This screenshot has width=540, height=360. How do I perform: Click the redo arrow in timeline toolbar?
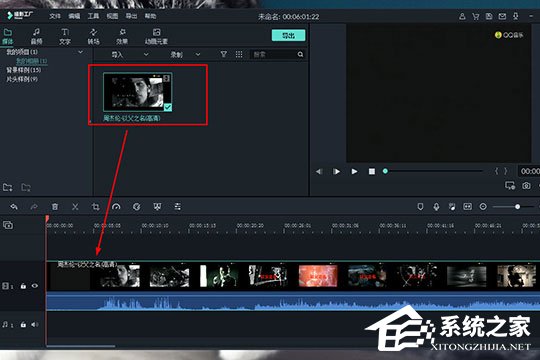point(34,207)
